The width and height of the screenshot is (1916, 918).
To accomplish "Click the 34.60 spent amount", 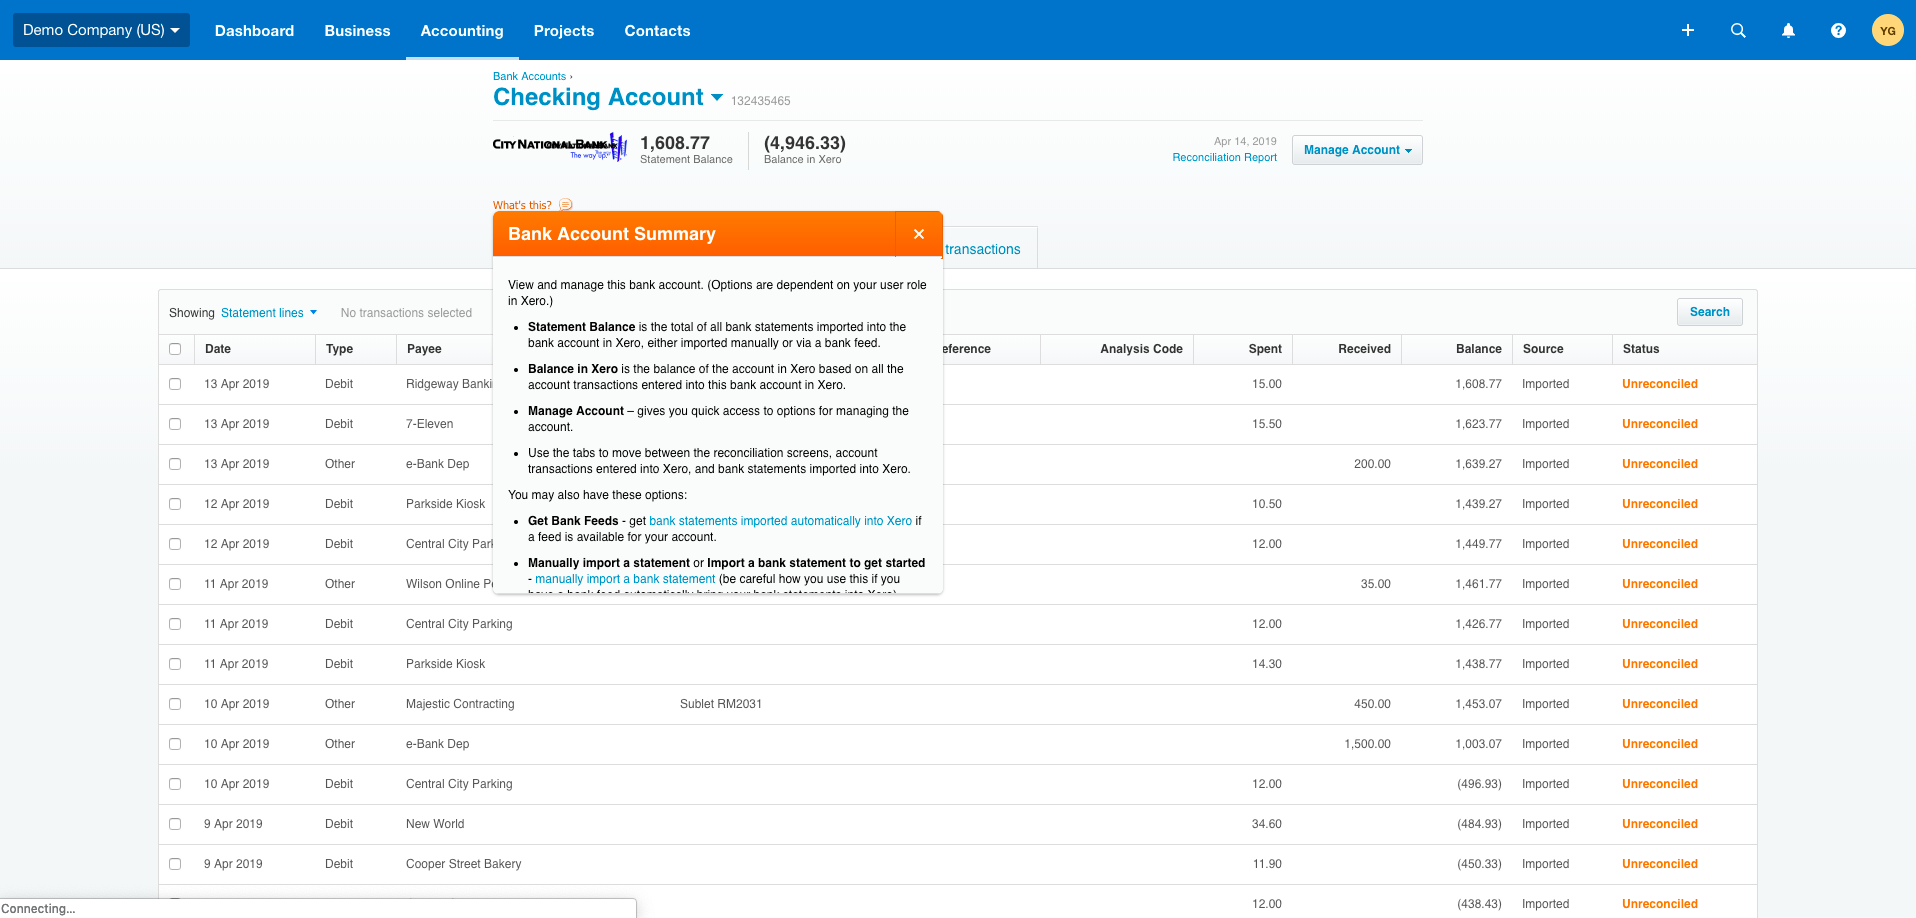I will point(1267,824).
